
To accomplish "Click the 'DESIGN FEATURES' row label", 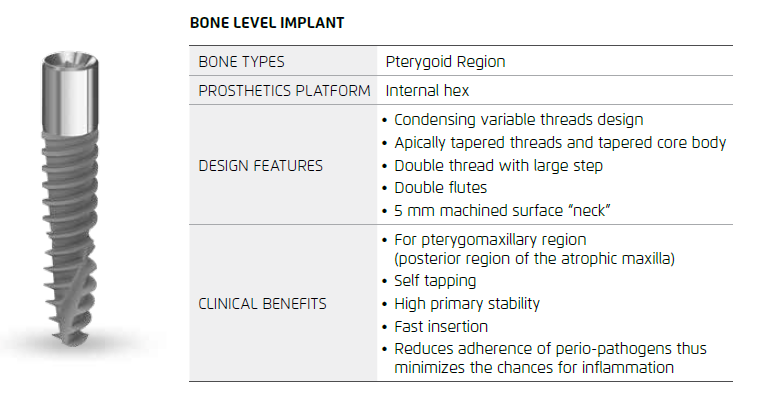I will point(260,166).
